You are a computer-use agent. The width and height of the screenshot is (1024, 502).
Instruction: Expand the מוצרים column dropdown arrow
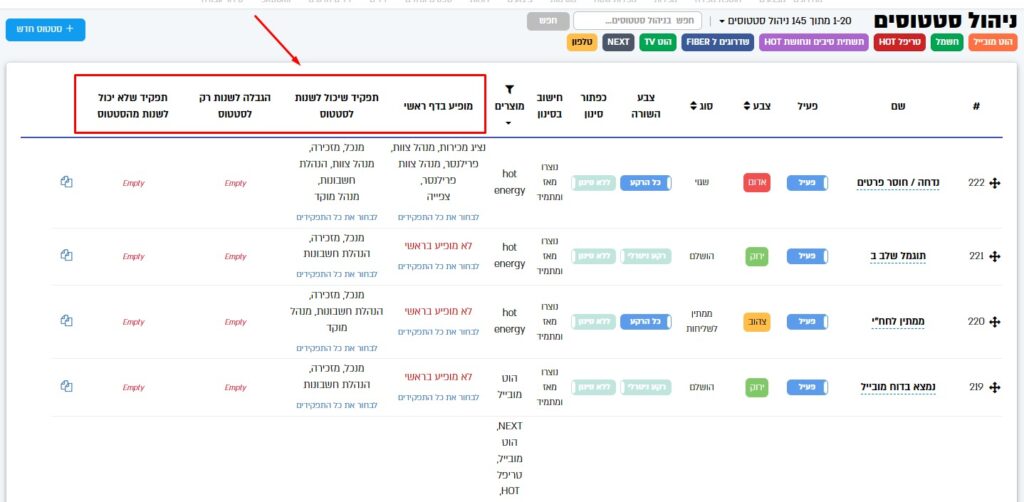click(509, 124)
